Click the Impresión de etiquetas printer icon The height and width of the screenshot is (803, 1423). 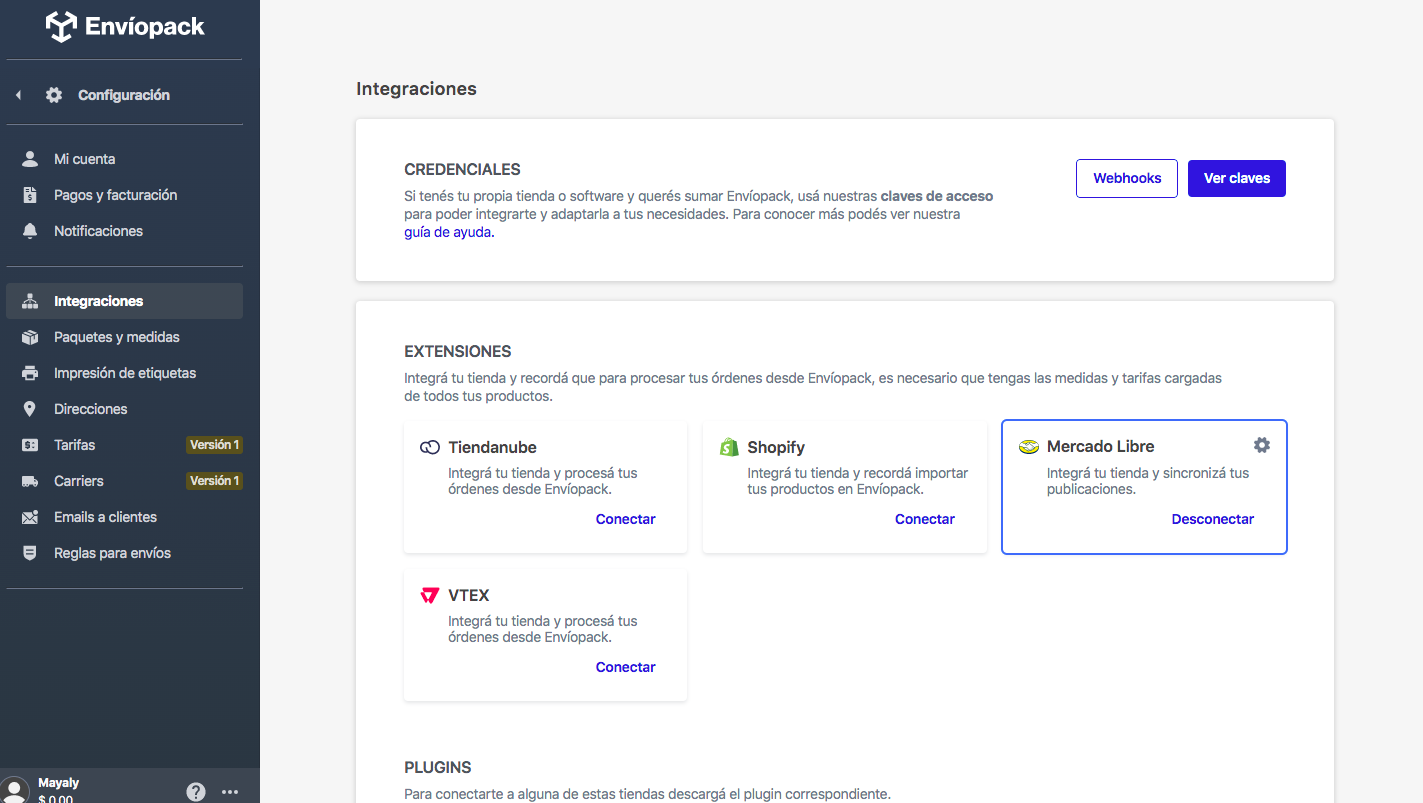(x=30, y=373)
